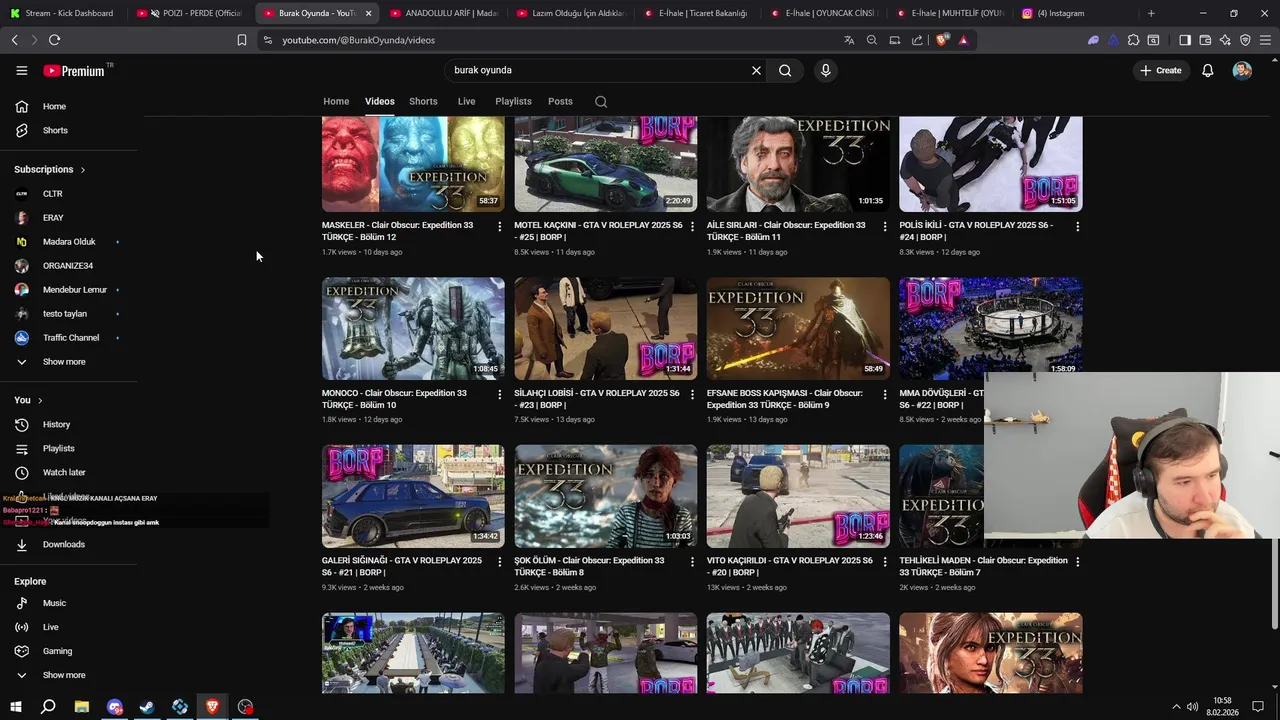The height and width of the screenshot is (720, 1280).
Task: Open MONOCO Expedition 33 video thumbnail
Action: click(x=413, y=328)
